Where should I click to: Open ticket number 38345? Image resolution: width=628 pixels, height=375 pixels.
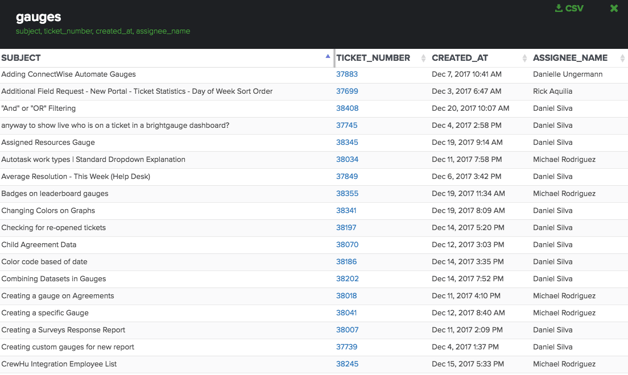point(347,143)
